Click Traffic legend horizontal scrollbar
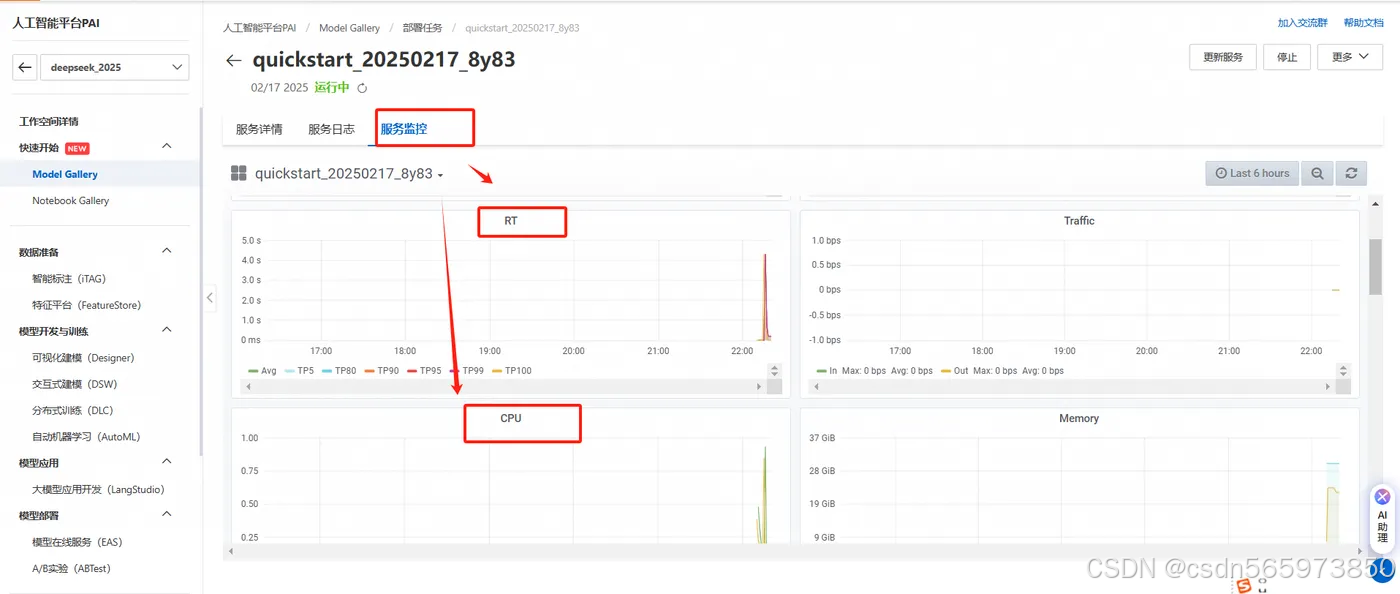Viewport: 1400px width, 594px height. [1072, 386]
